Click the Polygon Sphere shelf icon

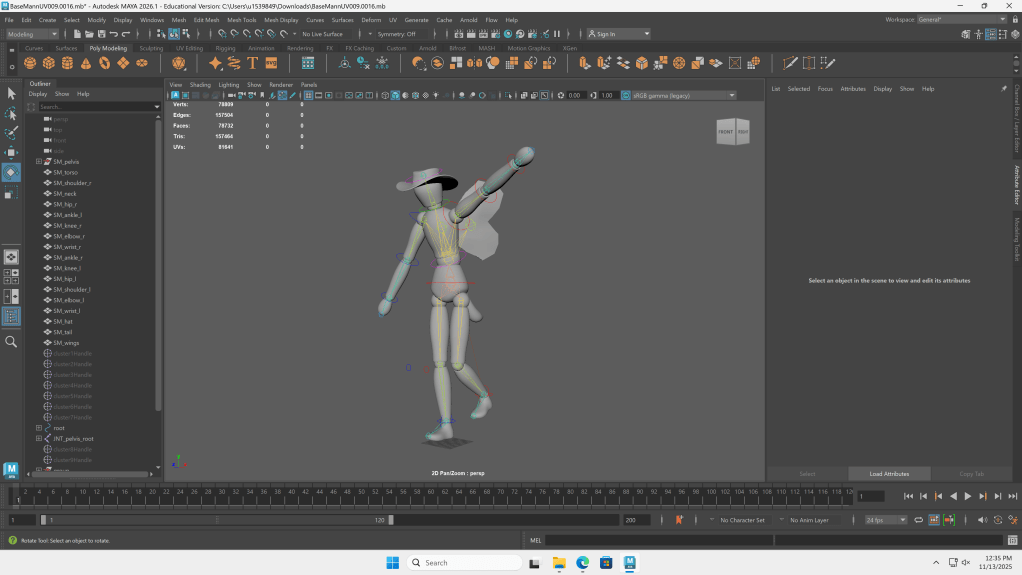pos(31,63)
